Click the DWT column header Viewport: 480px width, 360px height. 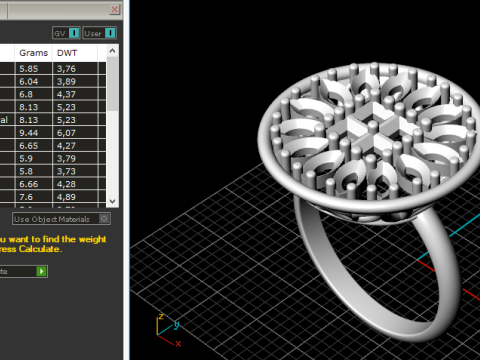click(75, 53)
